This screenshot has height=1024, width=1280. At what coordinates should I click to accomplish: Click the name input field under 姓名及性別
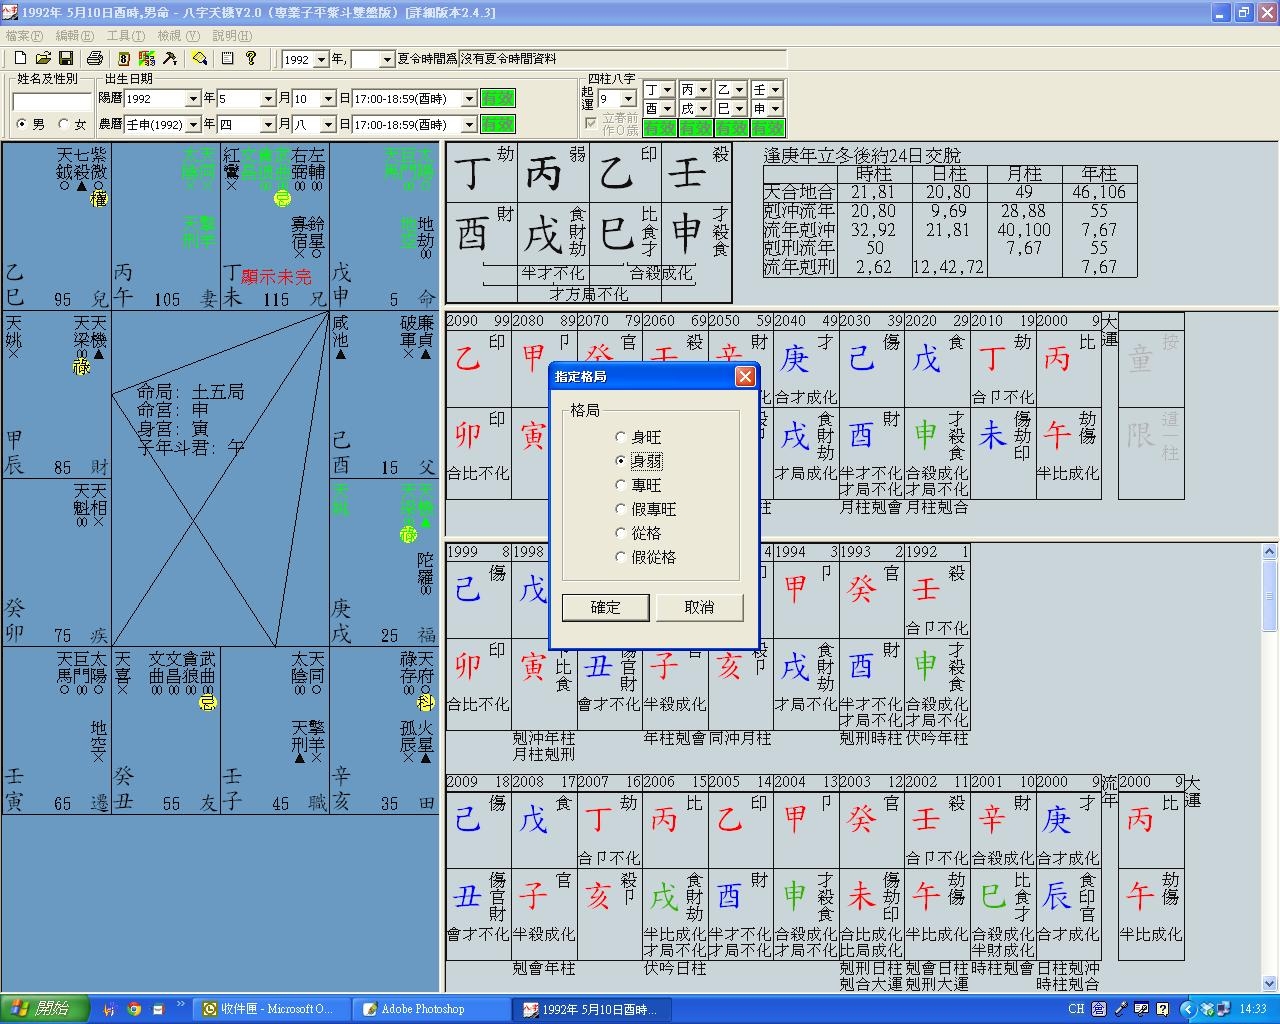pos(52,101)
